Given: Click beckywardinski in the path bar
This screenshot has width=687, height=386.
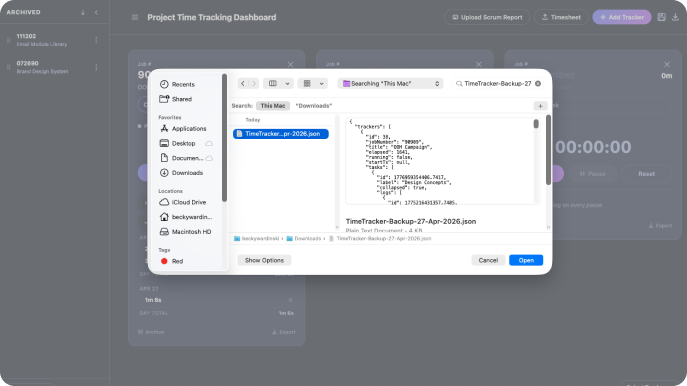Looking at the screenshot, I should click(257, 238).
